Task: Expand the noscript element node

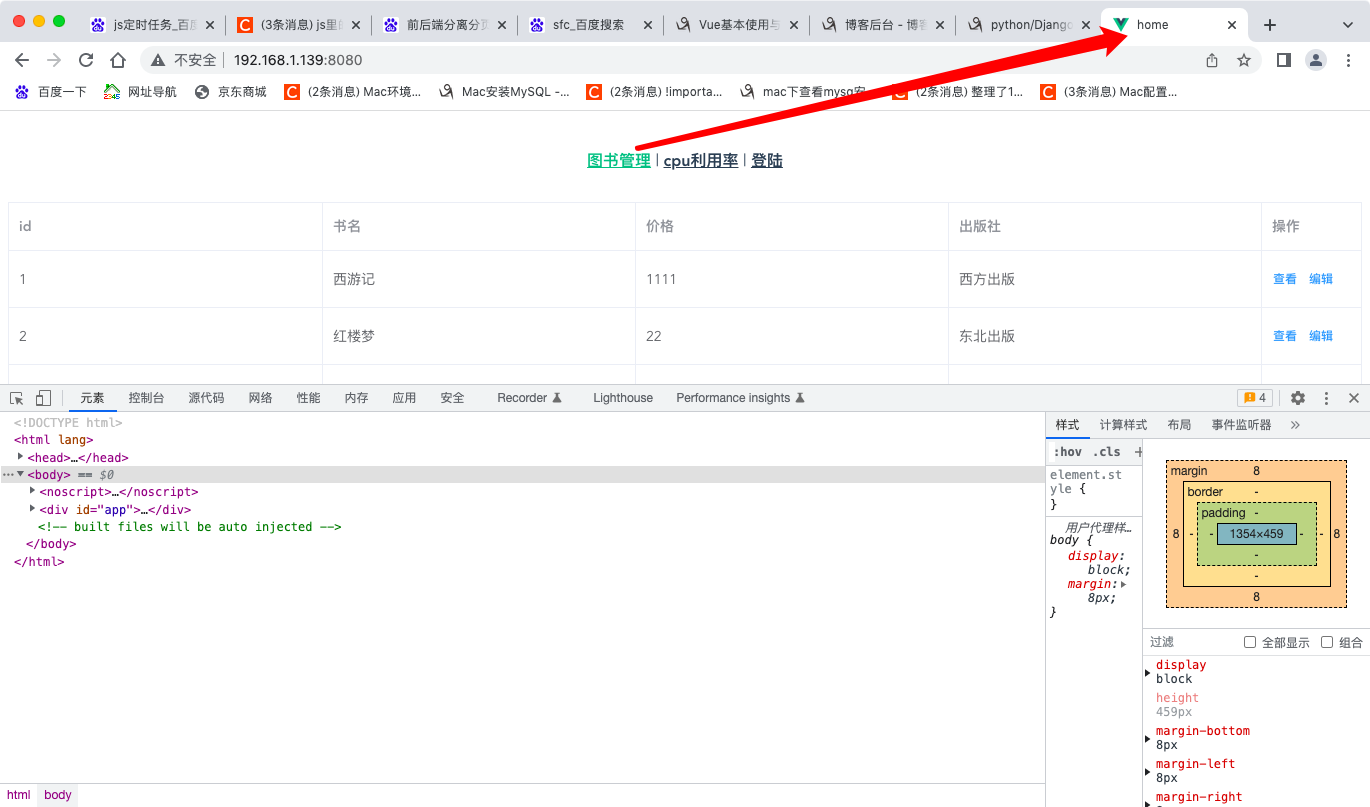Action: [x=33, y=490]
